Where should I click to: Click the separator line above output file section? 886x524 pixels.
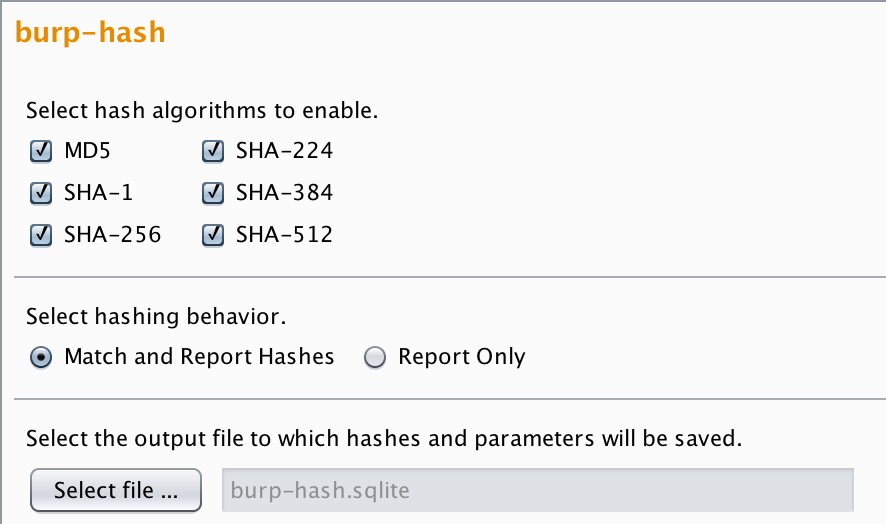click(449, 398)
